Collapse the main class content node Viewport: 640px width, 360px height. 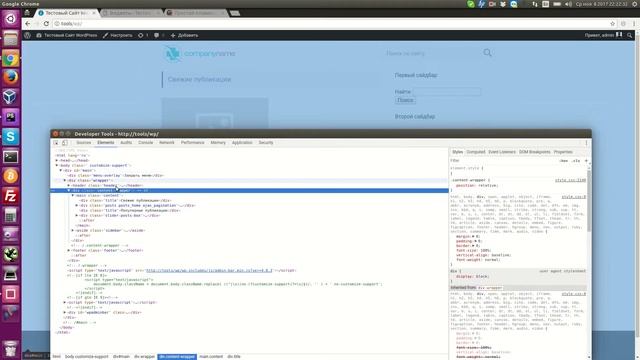click(x=73, y=196)
